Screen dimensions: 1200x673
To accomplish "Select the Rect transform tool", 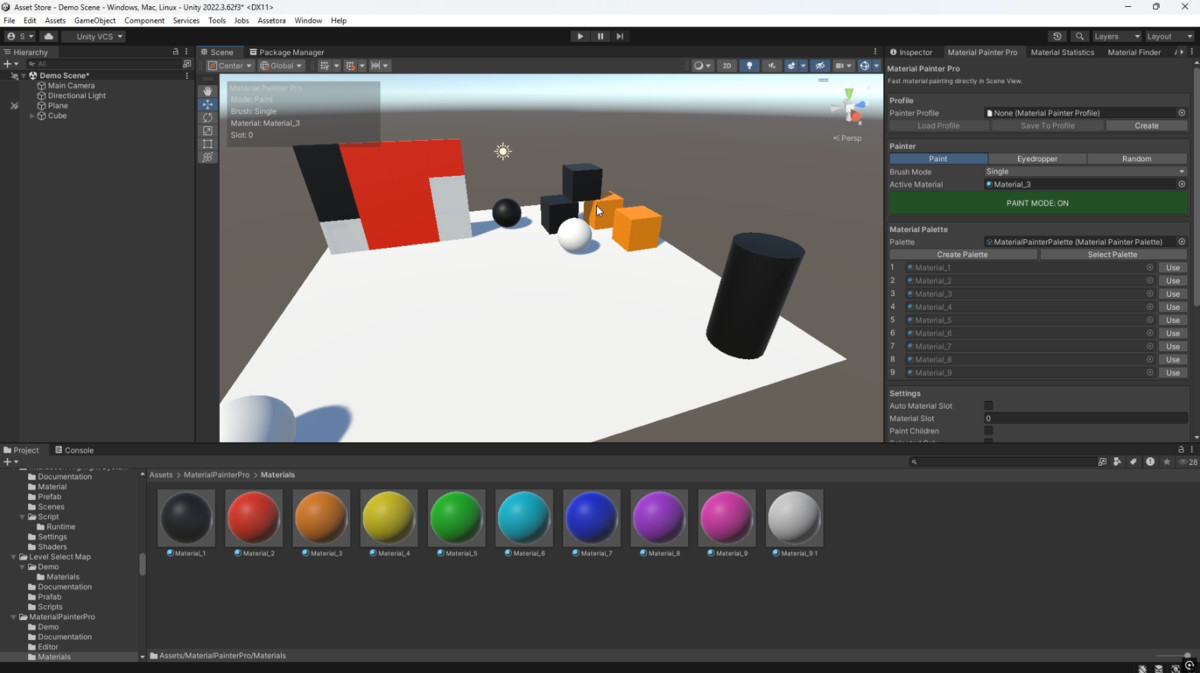I will tap(207, 144).
